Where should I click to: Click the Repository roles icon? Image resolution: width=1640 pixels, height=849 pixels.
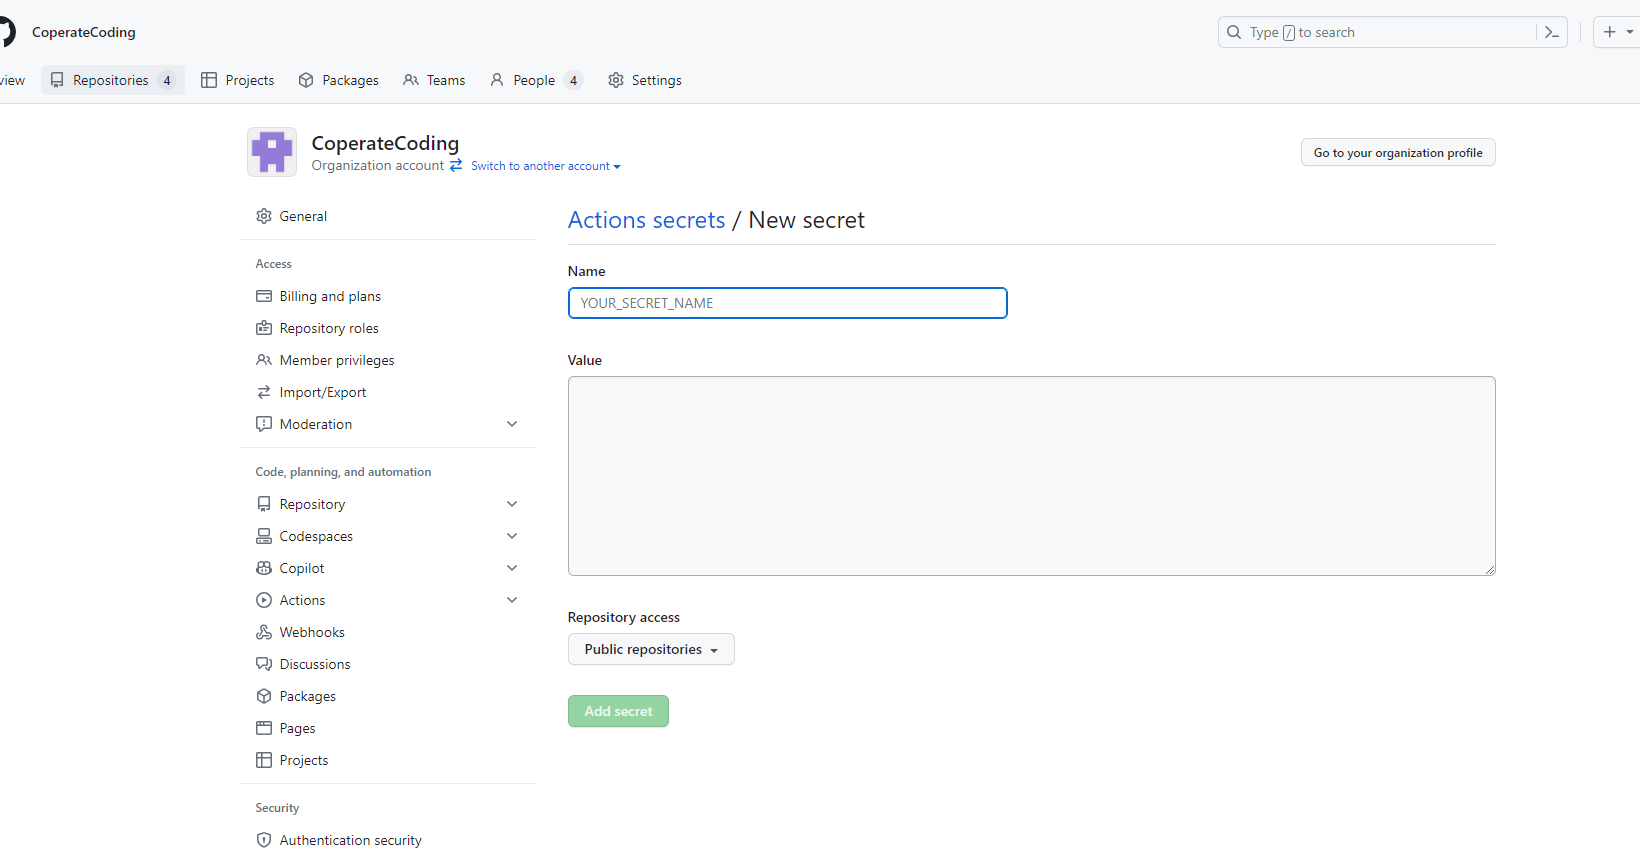coord(264,328)
